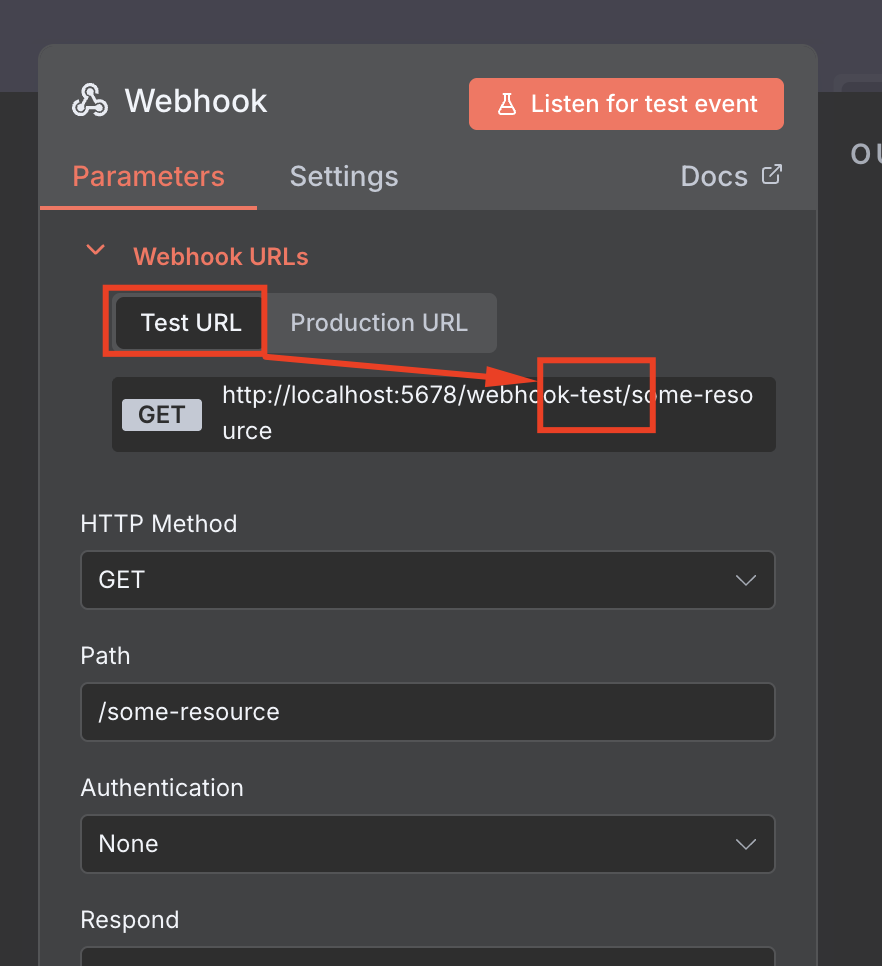Switch to the Parameters tab
Viewport: 882px width, 966px height.
pos(148,177)
